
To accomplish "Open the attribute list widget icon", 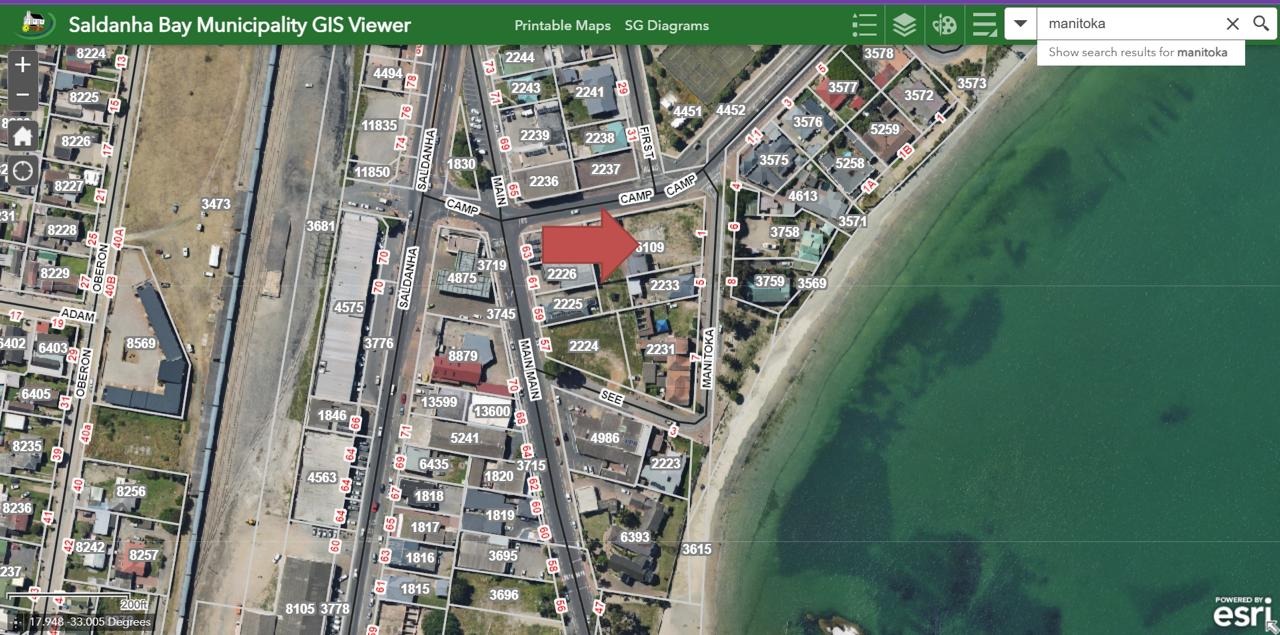I will (x=985, y=24).
